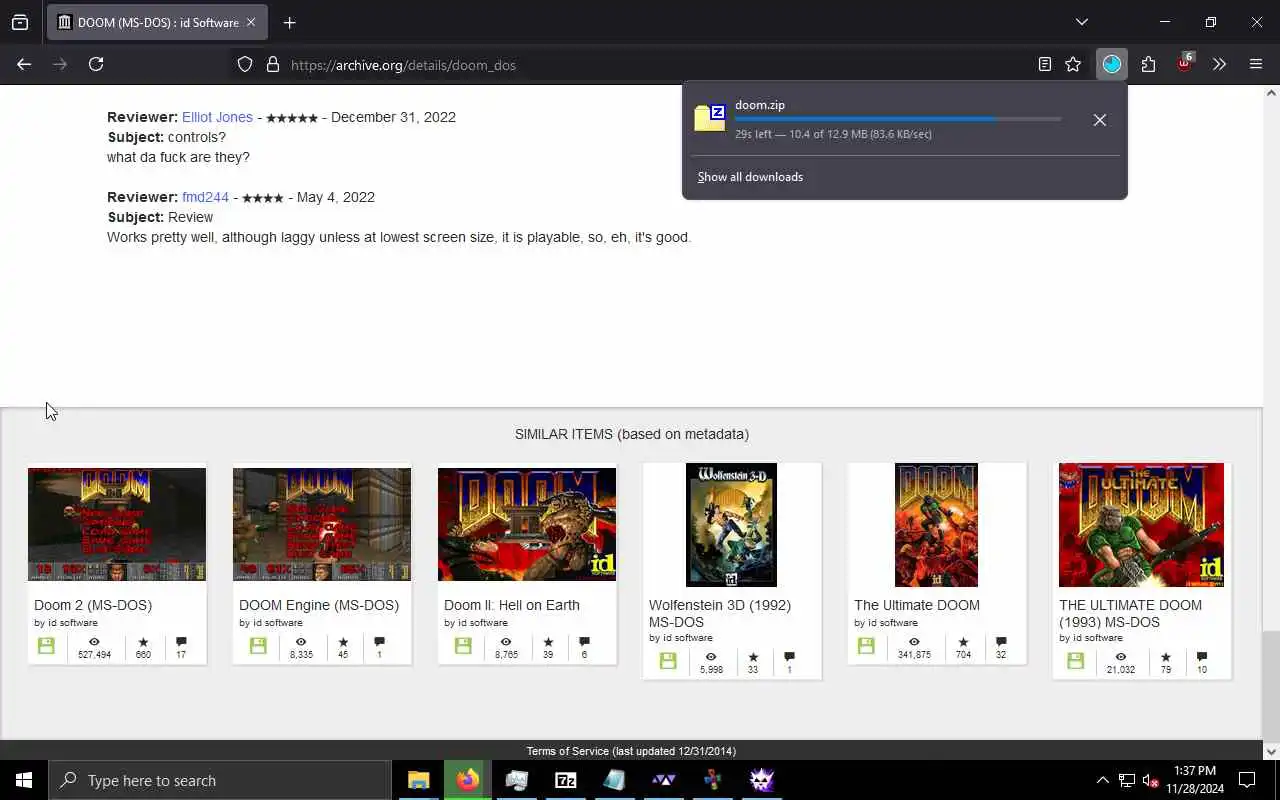
Task: Toggle reader view icon in address bar
Action: click(x=1044, y=64)
